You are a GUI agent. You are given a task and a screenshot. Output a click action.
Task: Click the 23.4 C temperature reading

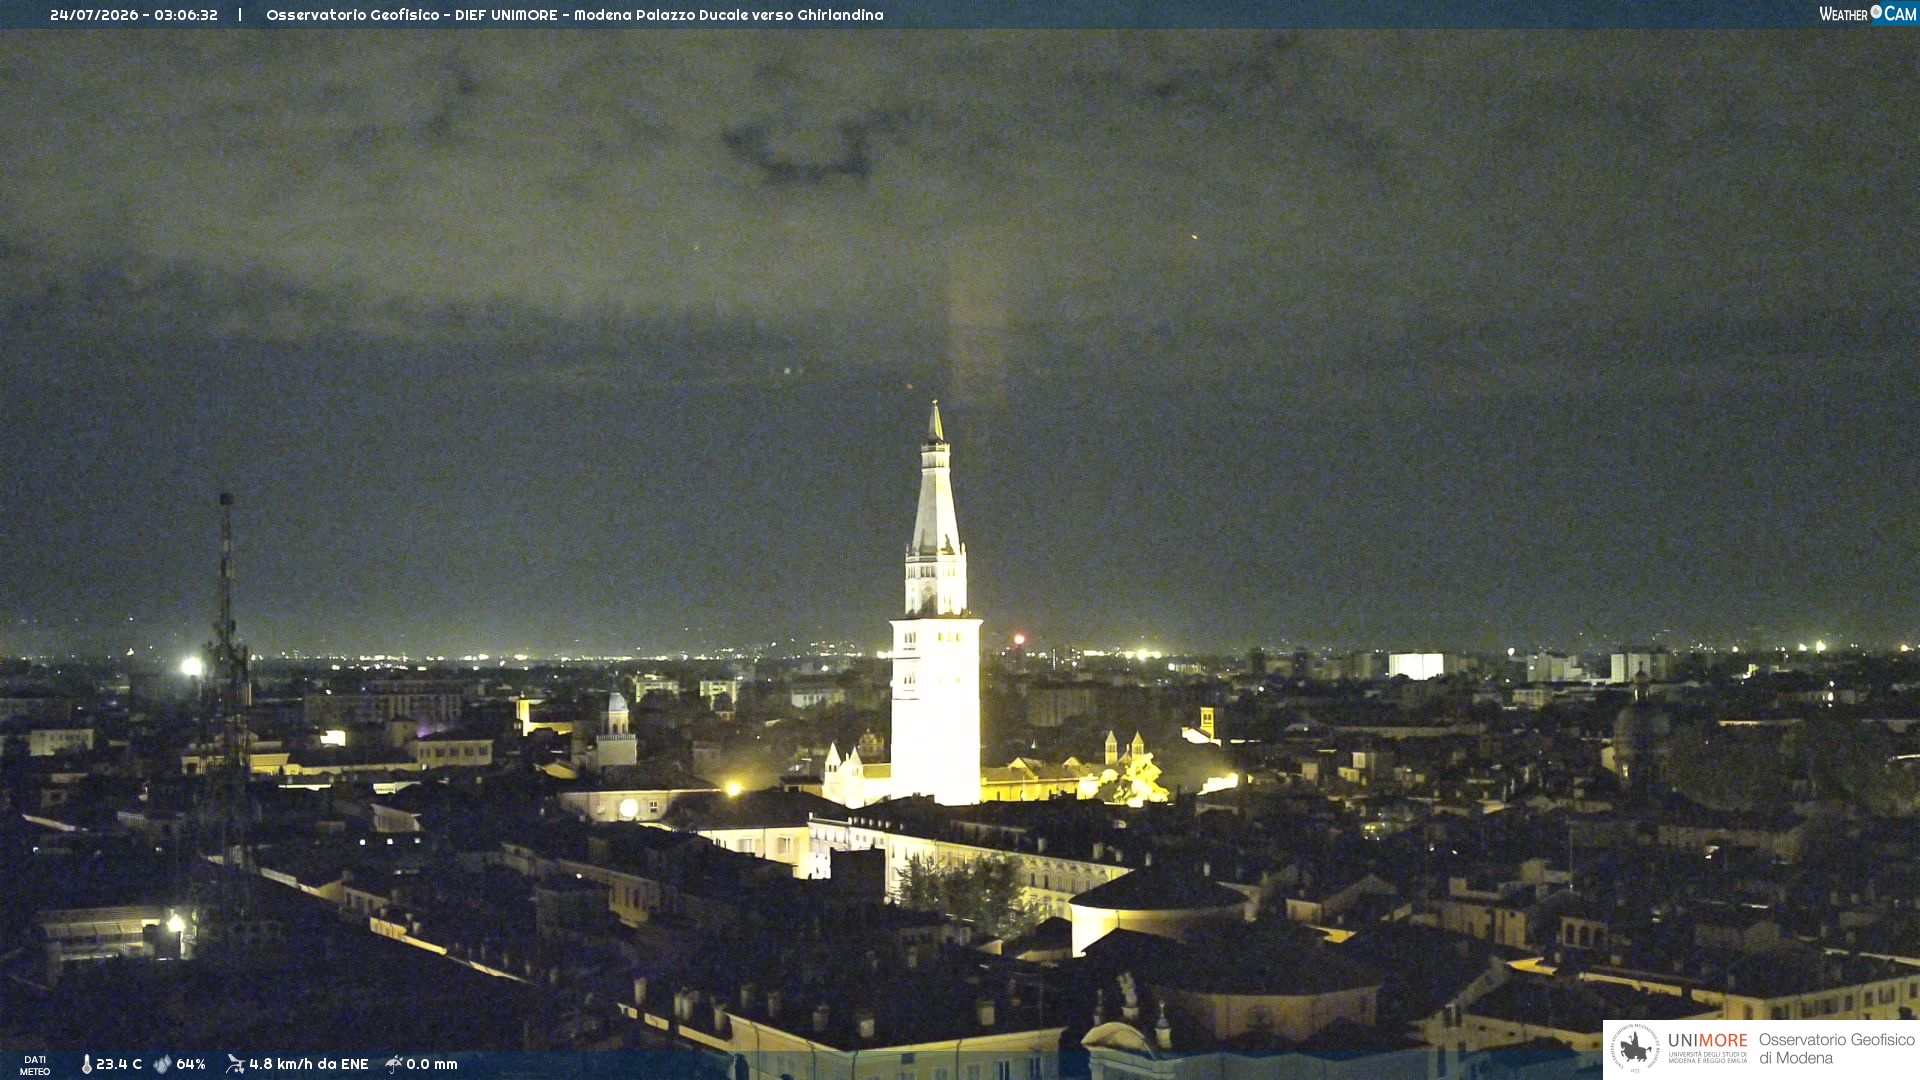[x=119, y=1064]
